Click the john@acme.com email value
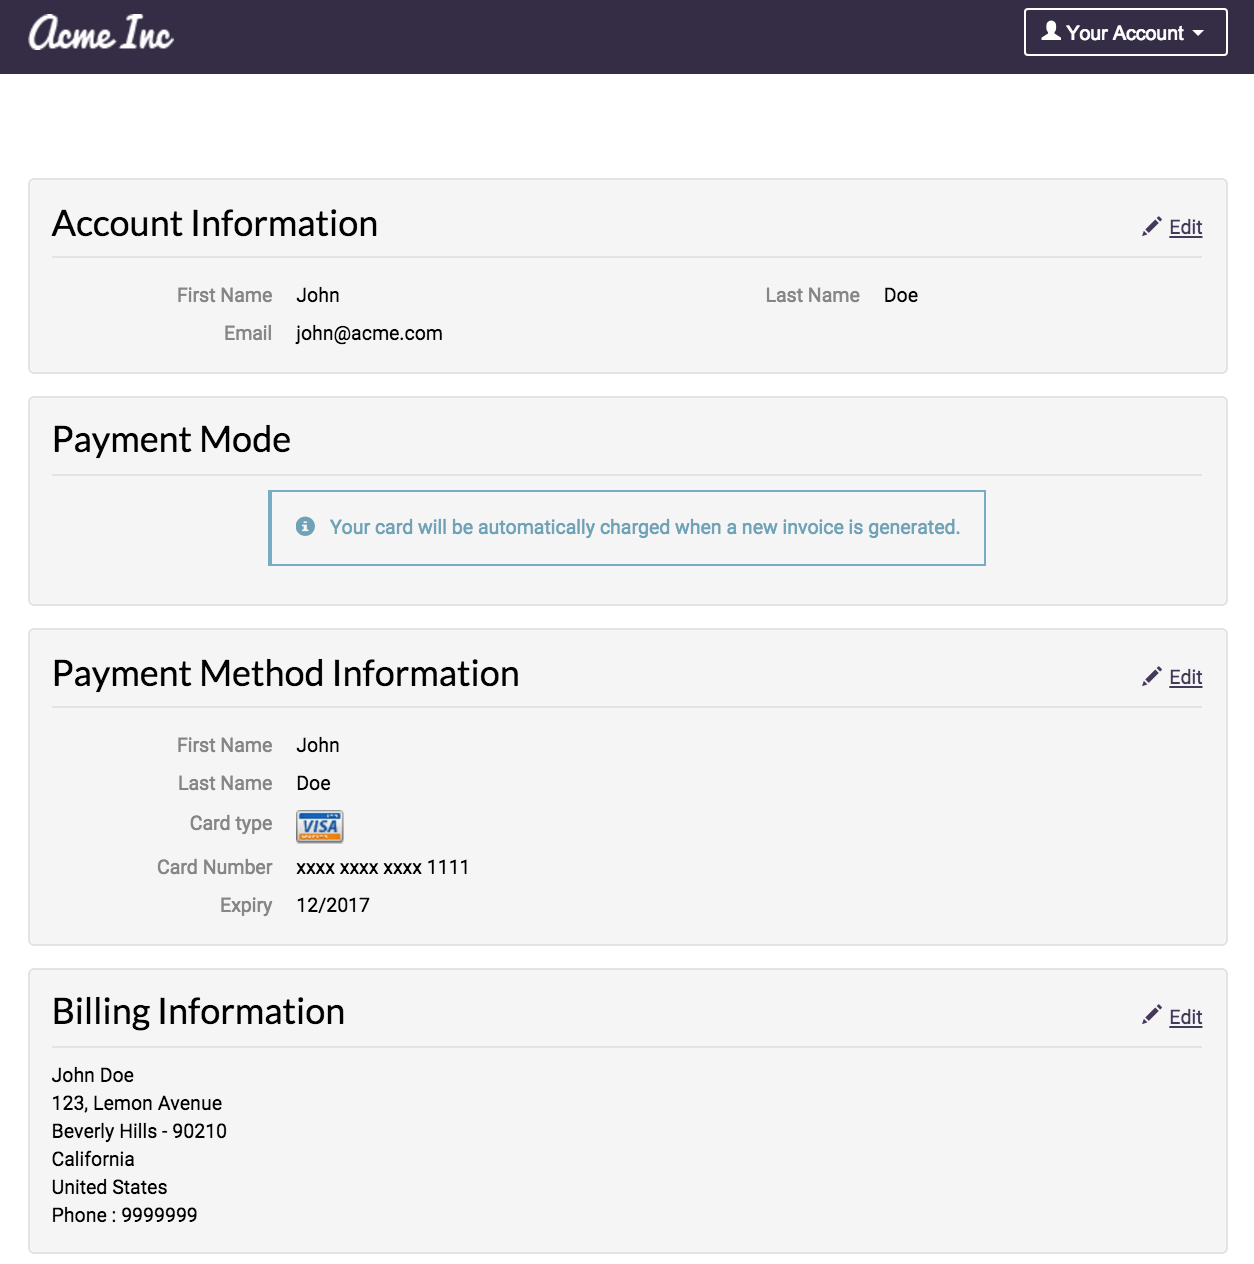The image size is (1254, 1264). (x=369, y=333)
